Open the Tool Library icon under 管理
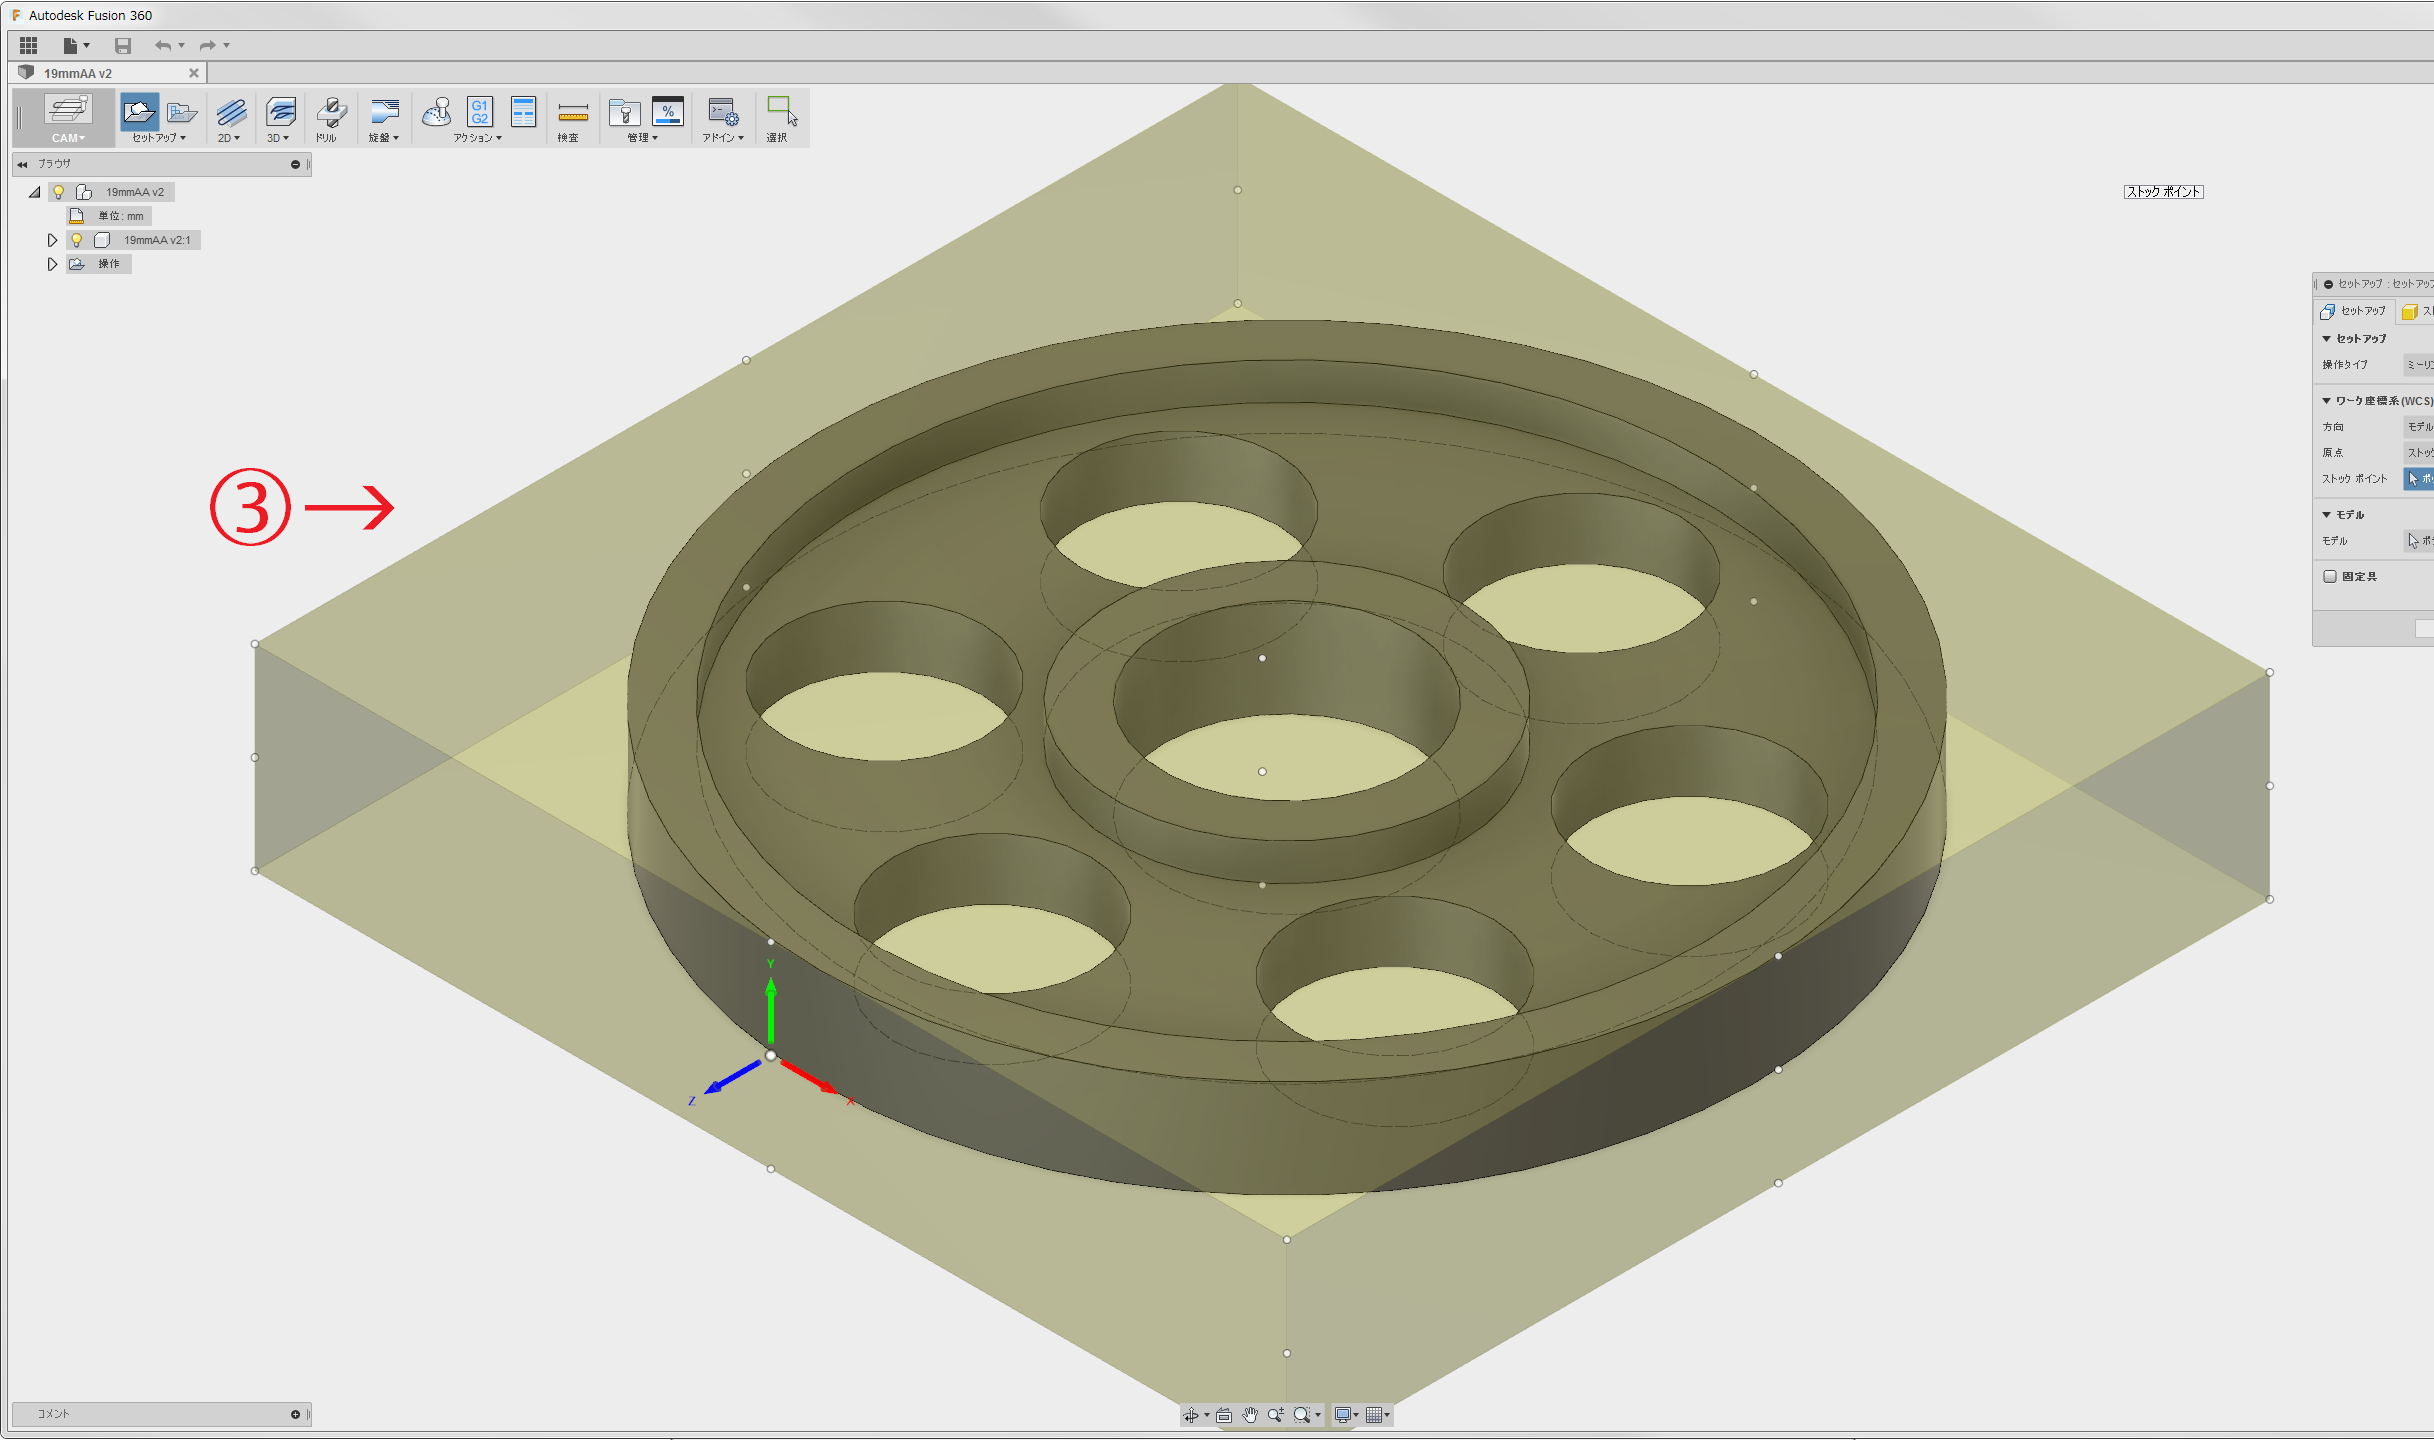 (x=624, y=112)
